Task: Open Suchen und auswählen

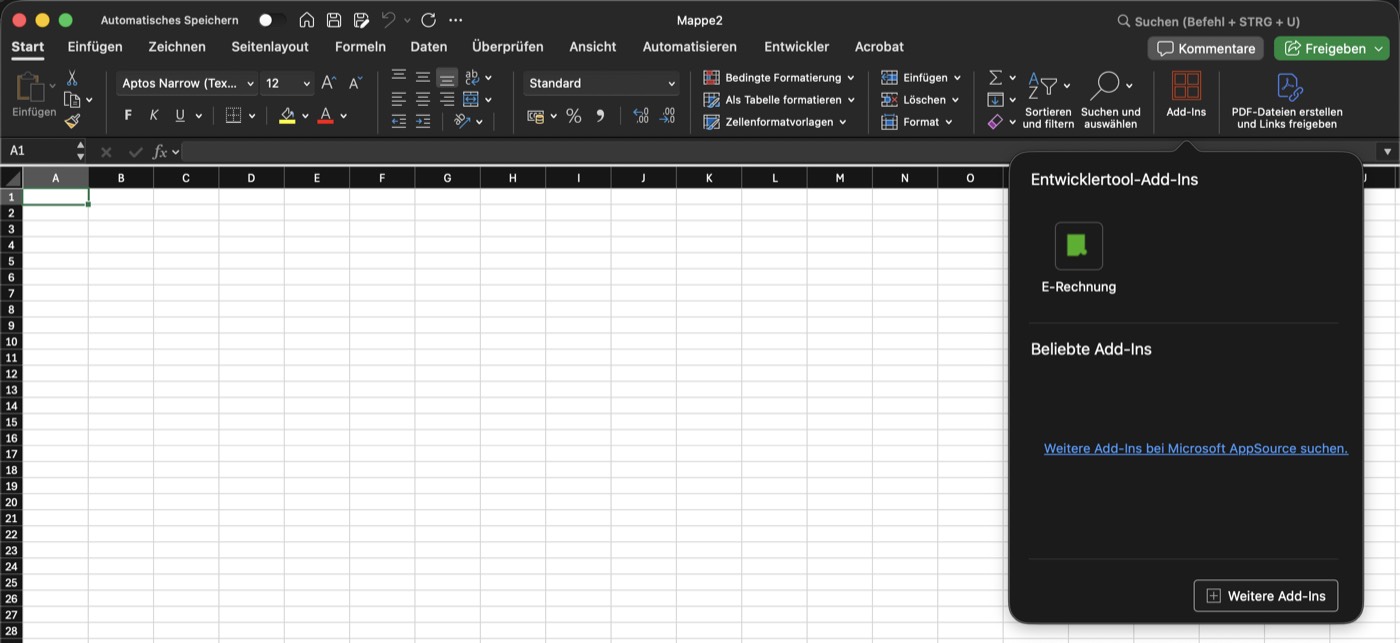Action: coord(1110,99)
